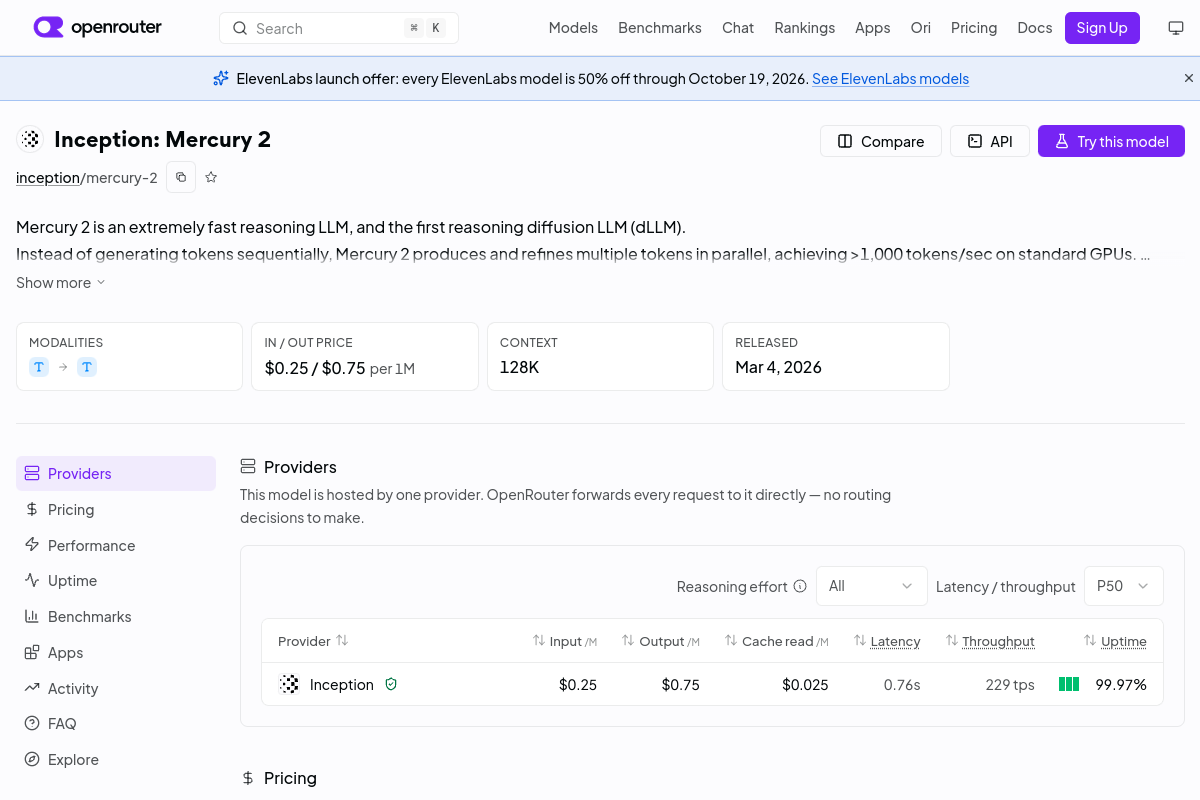Screen dimensions: 1200x800
Task: Expand the description with Show more
Action: (61, 283)
